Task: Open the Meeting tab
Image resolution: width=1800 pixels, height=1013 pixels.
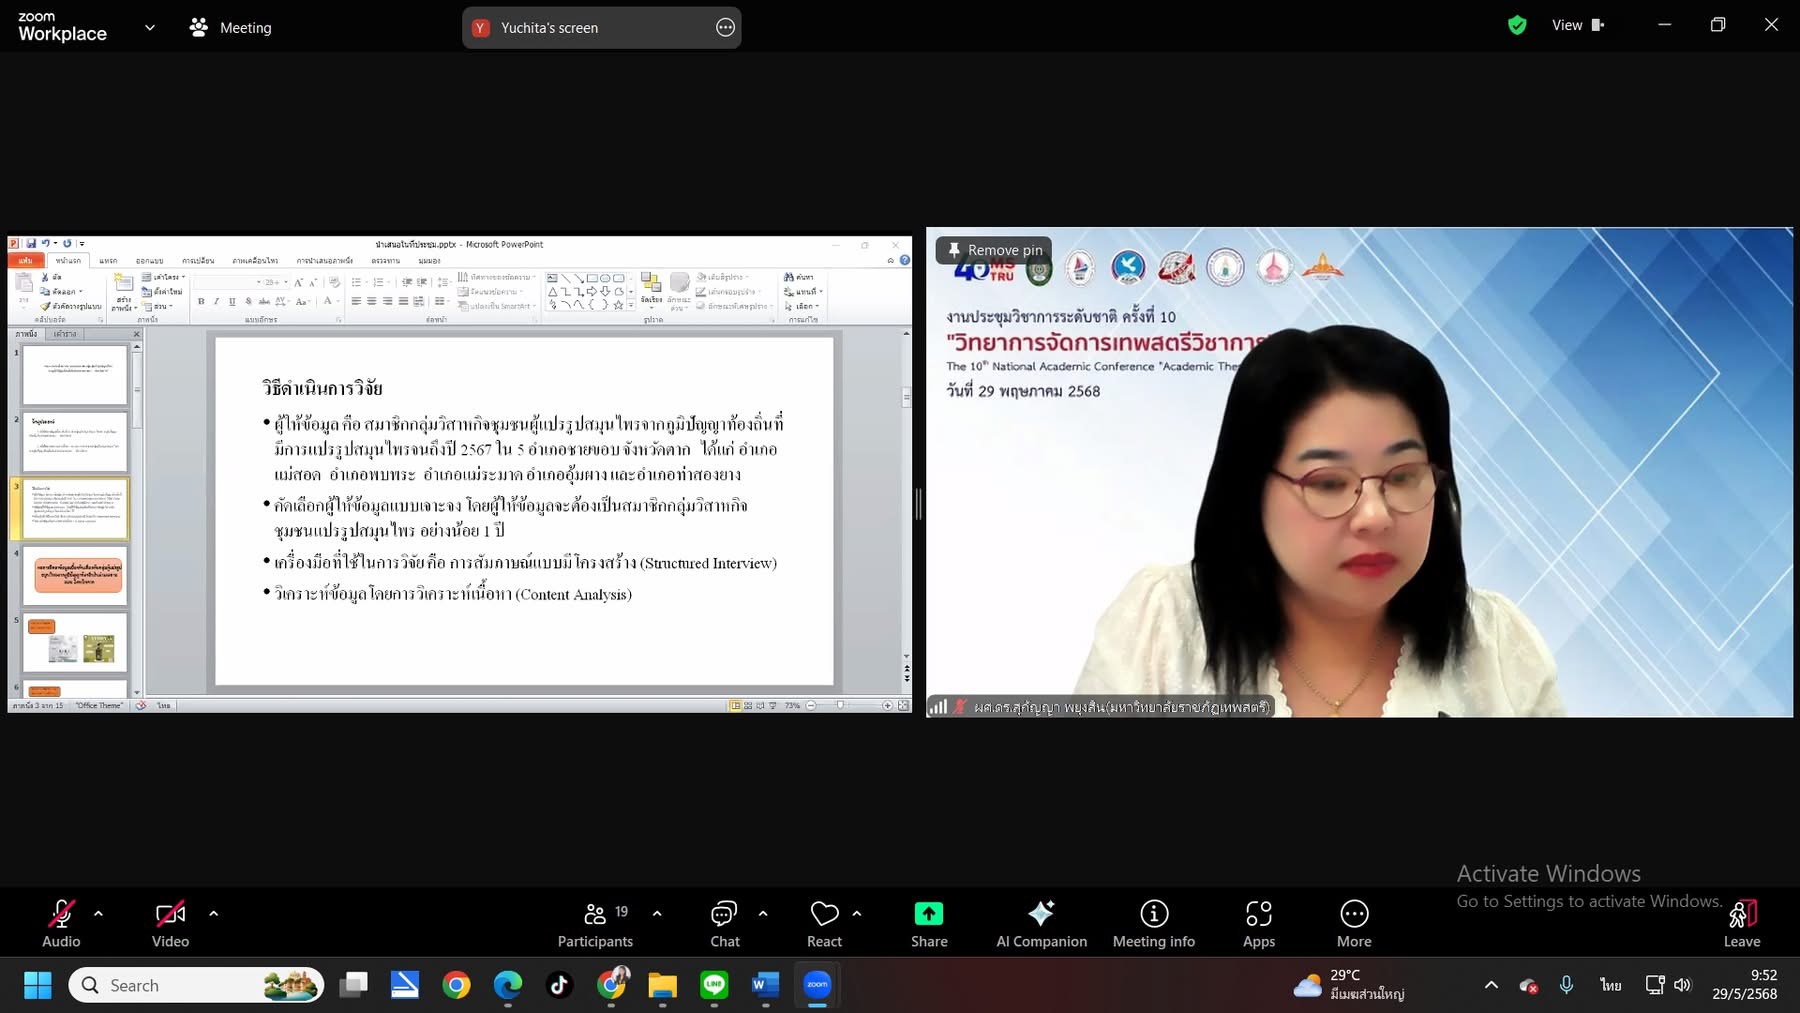Action: pyautogui.click(x=231, y=28)
